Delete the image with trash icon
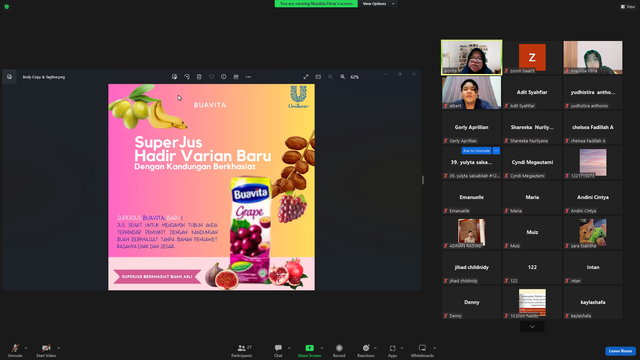The height and width of the screenshot is (360, 640). pyautogui.click(x=199, y=77)
